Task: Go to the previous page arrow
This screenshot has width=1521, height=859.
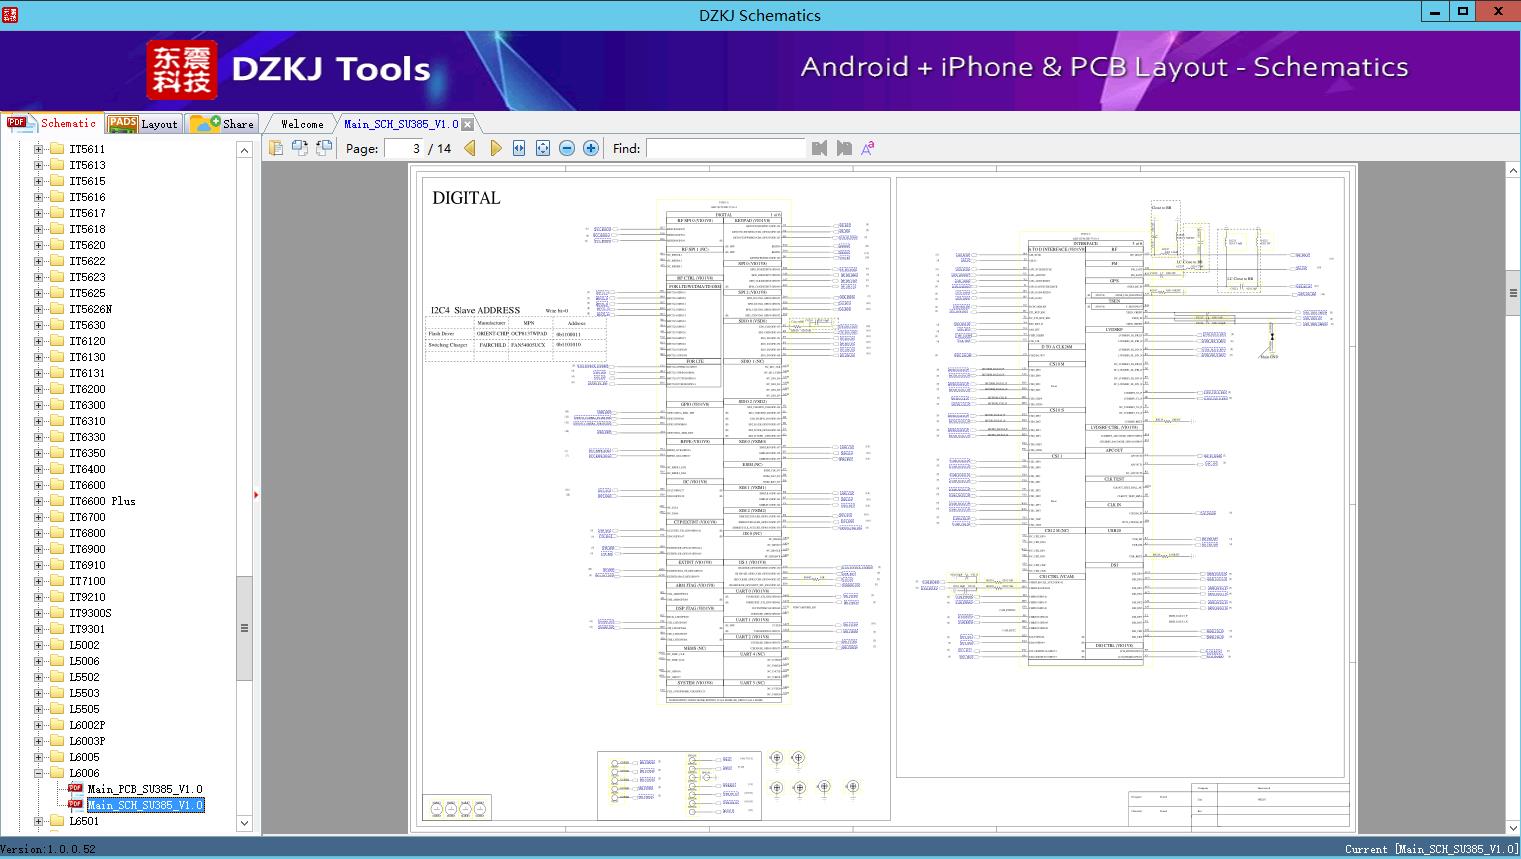Action: click(x=471, y=148)
